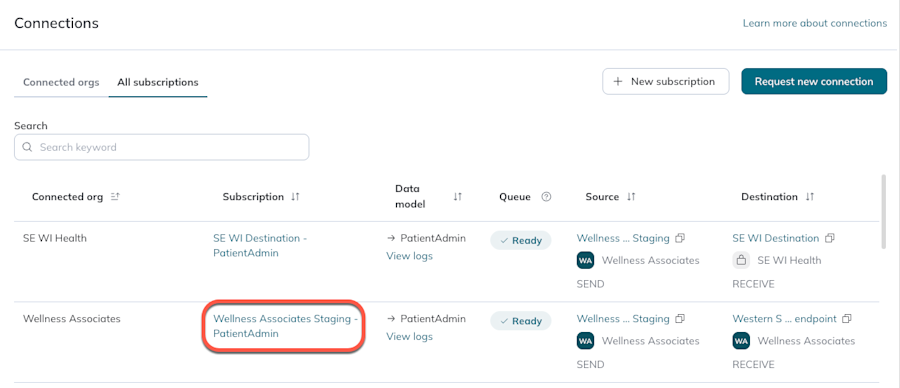Sort by Connected org column icon
This screenshot has width=900, height=388.
point(115,197)
